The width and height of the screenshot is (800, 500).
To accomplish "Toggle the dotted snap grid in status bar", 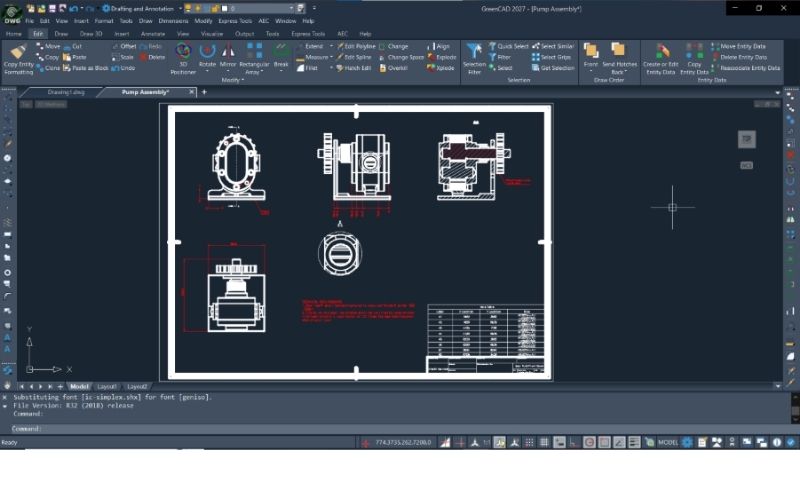I will point(529,442).
